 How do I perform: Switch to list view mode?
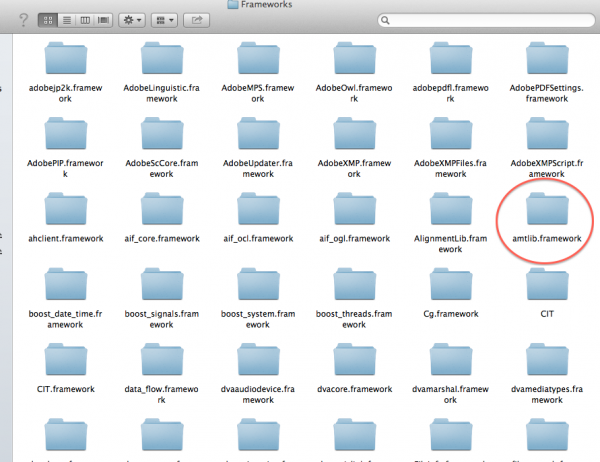(x=67, y=20)
